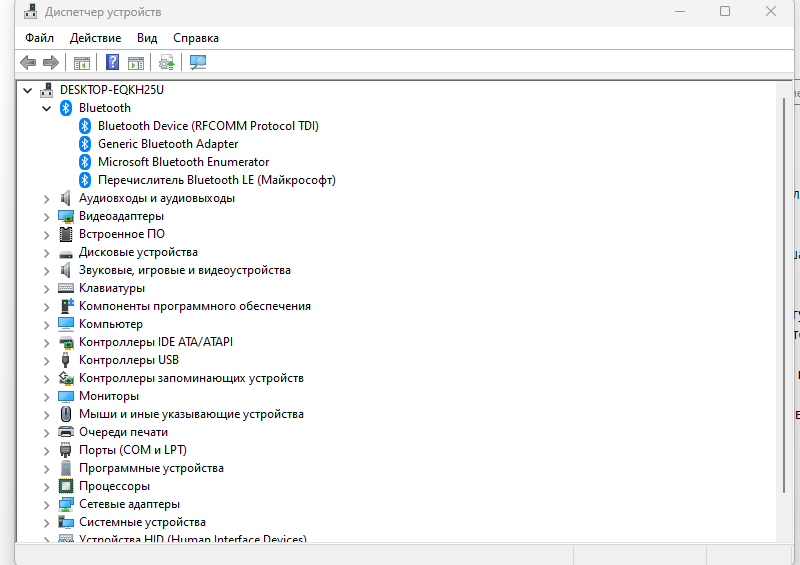Expand the Аудиовходы и аудиовыходы category
Image resolution: width=800 pixels, height=565 pixels.
[46, 199]
